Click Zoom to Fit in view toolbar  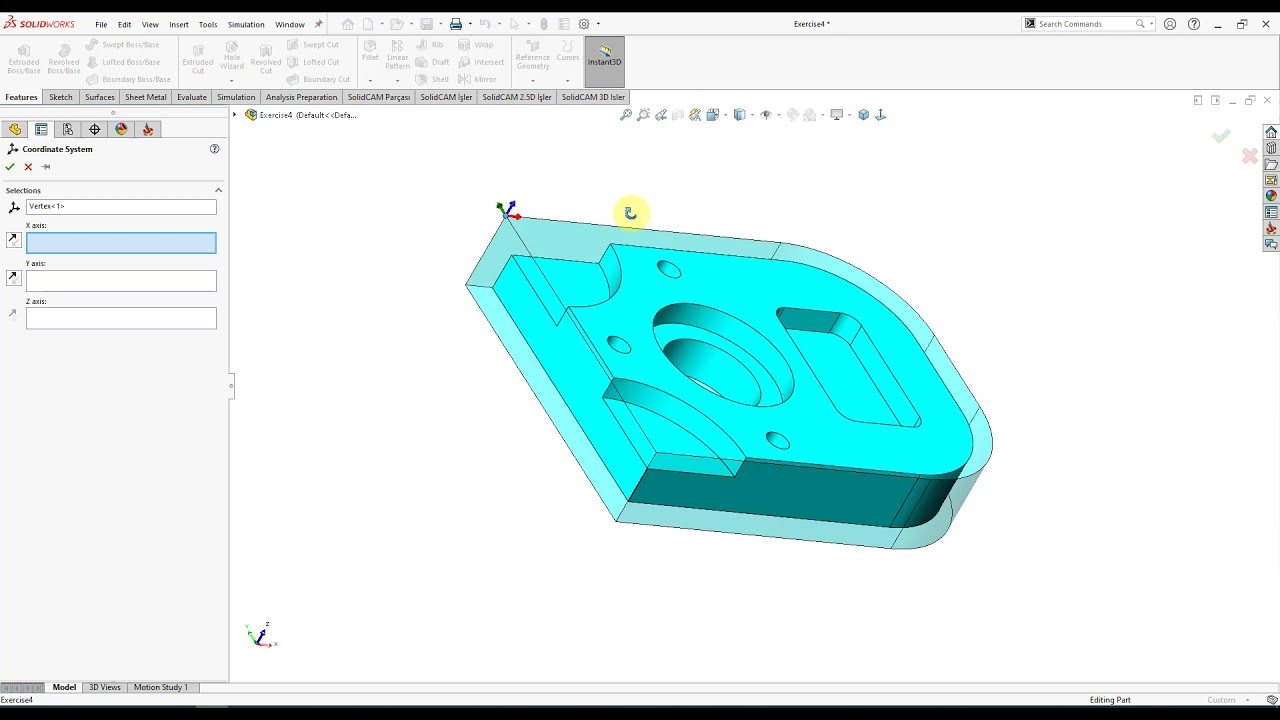(x=626, y=115)
